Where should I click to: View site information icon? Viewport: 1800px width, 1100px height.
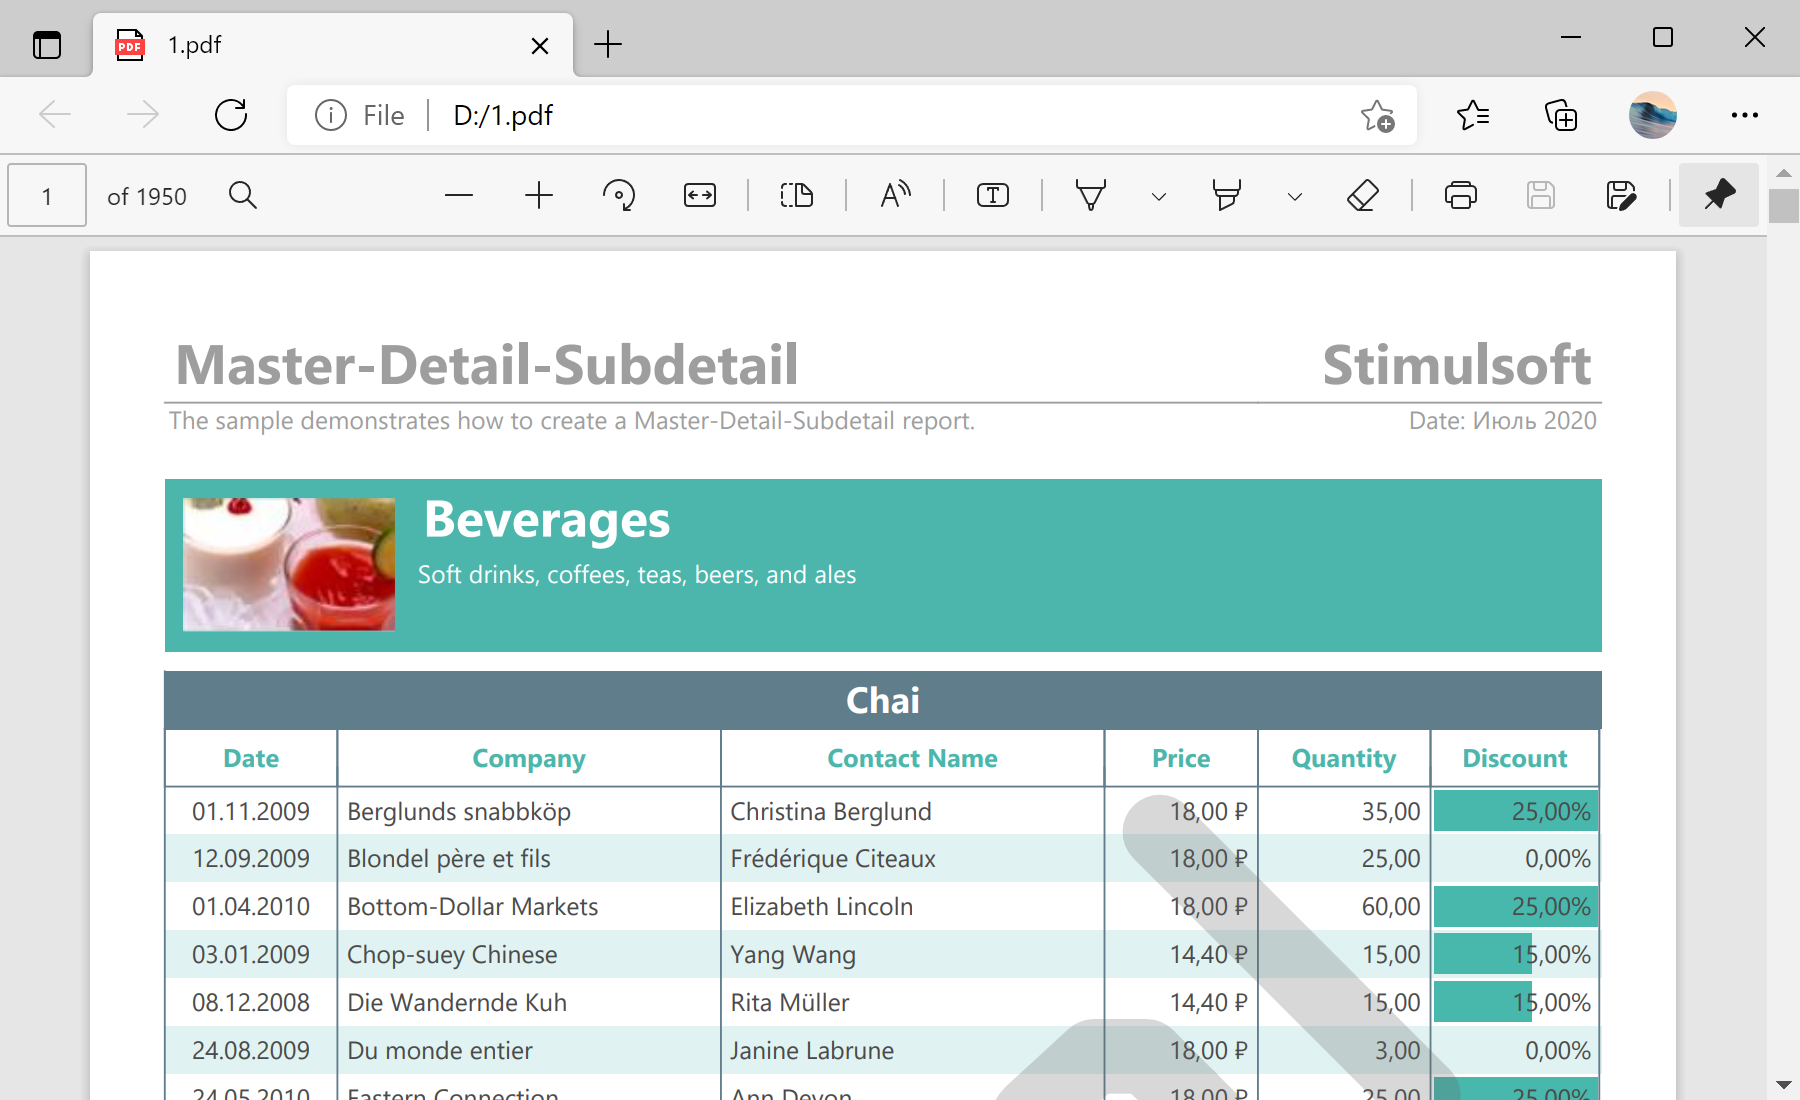click(331, 115)
